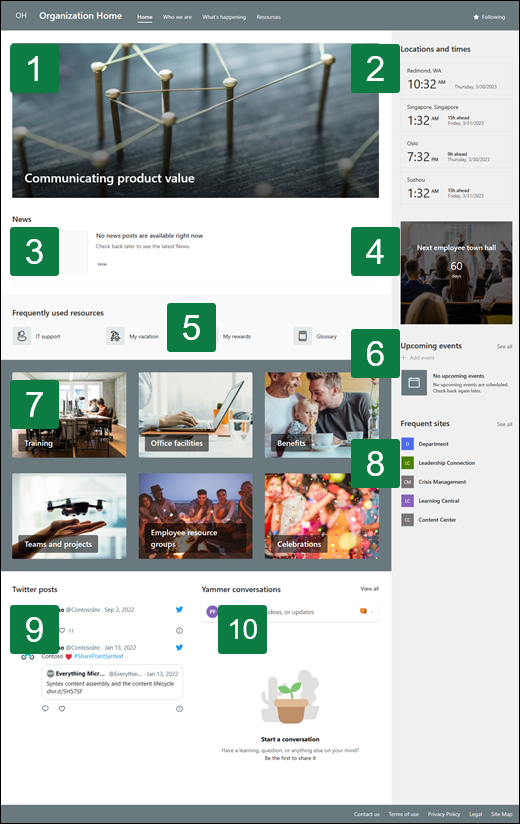Click info icon on Sep 2 tweet
520x824 pixels.
tap(179, 630)
